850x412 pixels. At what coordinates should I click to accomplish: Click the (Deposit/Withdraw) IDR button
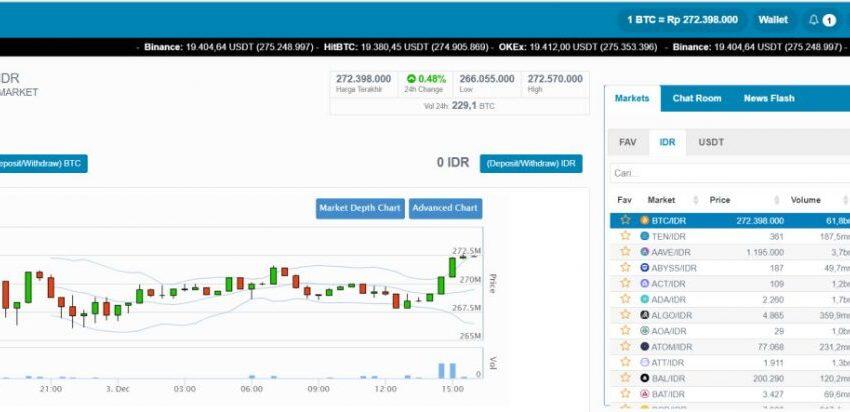(531, 164)
